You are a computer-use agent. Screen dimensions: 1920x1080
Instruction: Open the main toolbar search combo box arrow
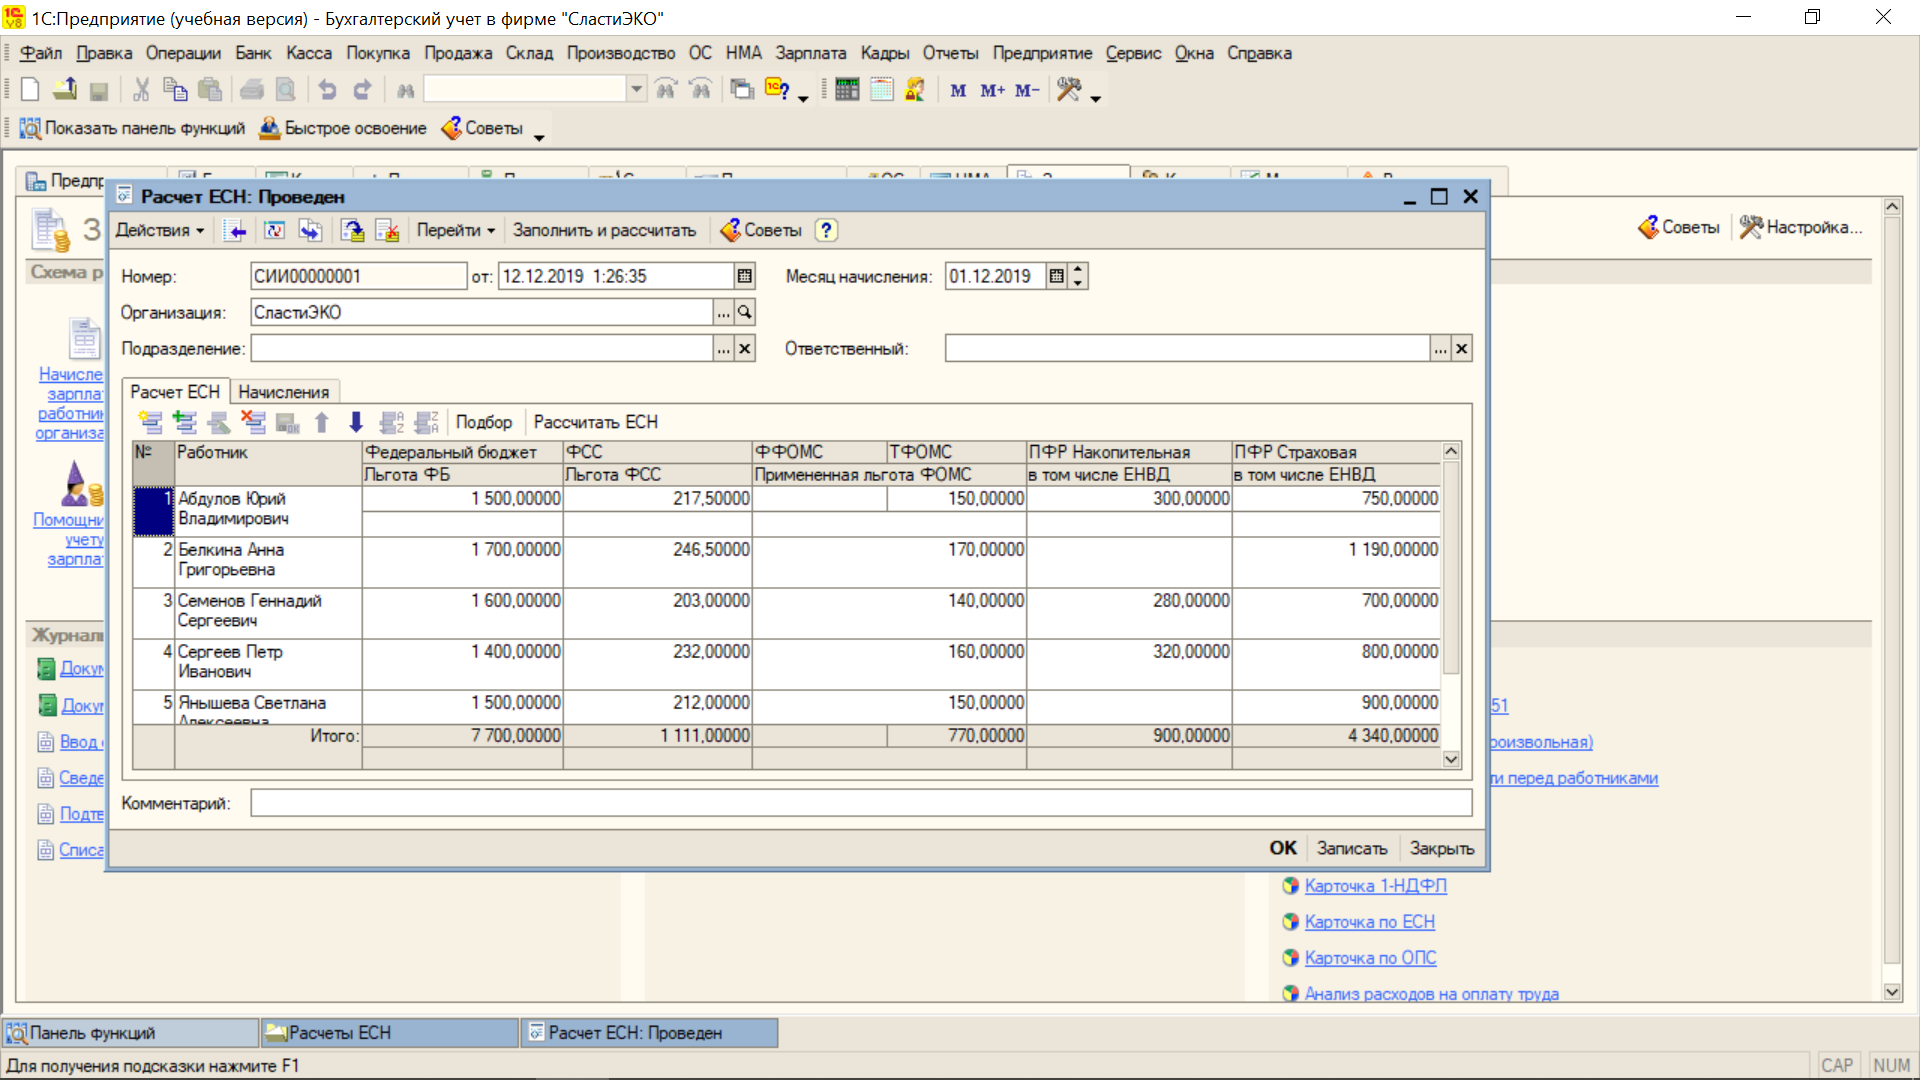click(636, 90)
